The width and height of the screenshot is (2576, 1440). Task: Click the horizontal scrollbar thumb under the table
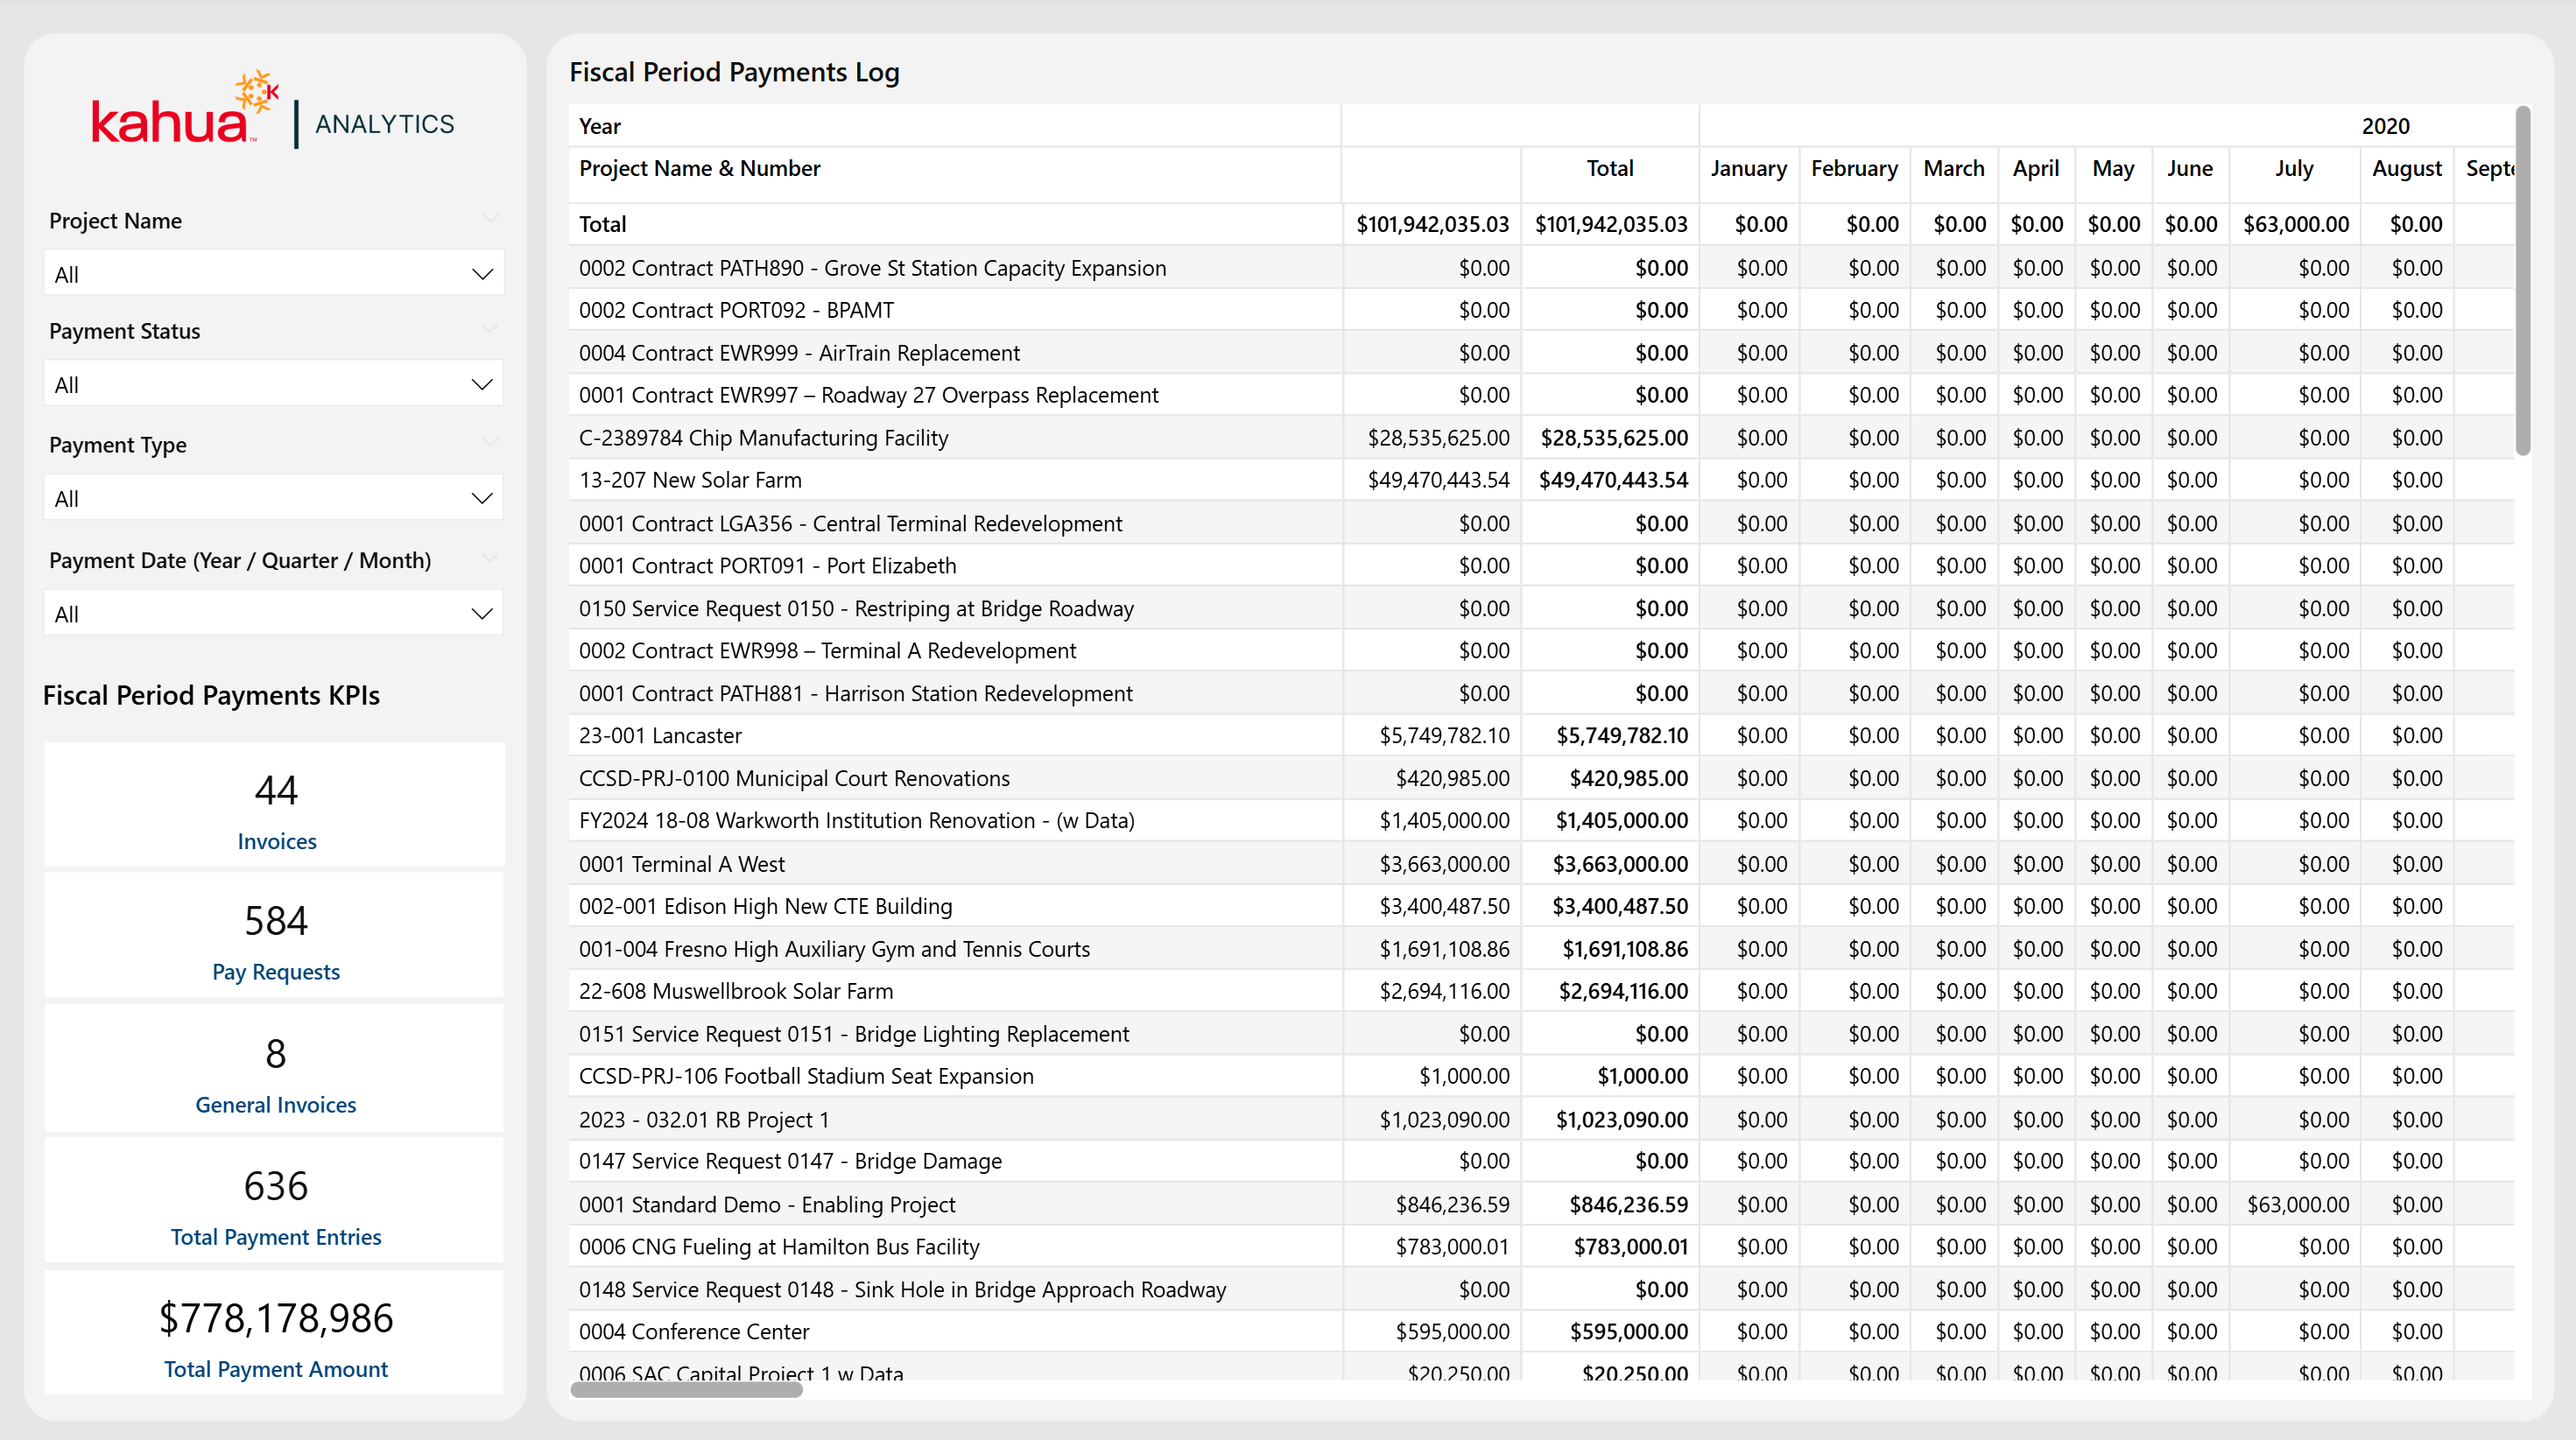pos(686,1389)
